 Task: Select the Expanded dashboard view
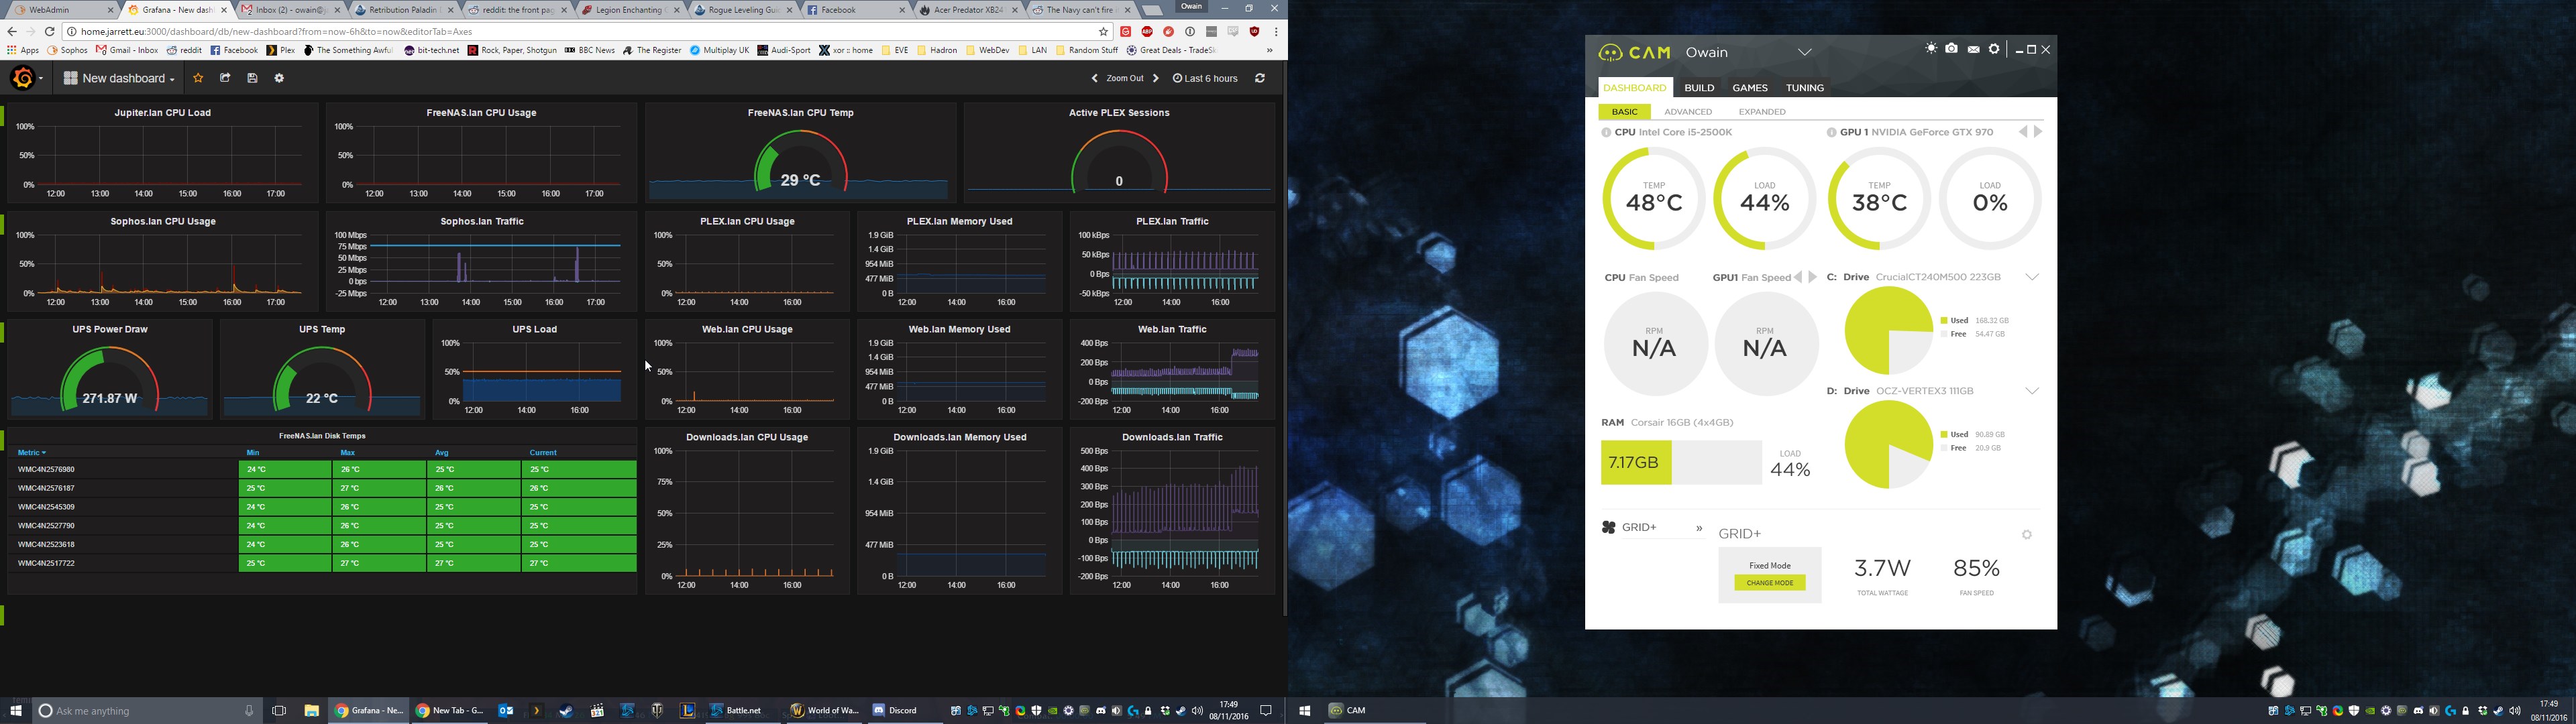pyautogui.click(x=1762, y=112)
